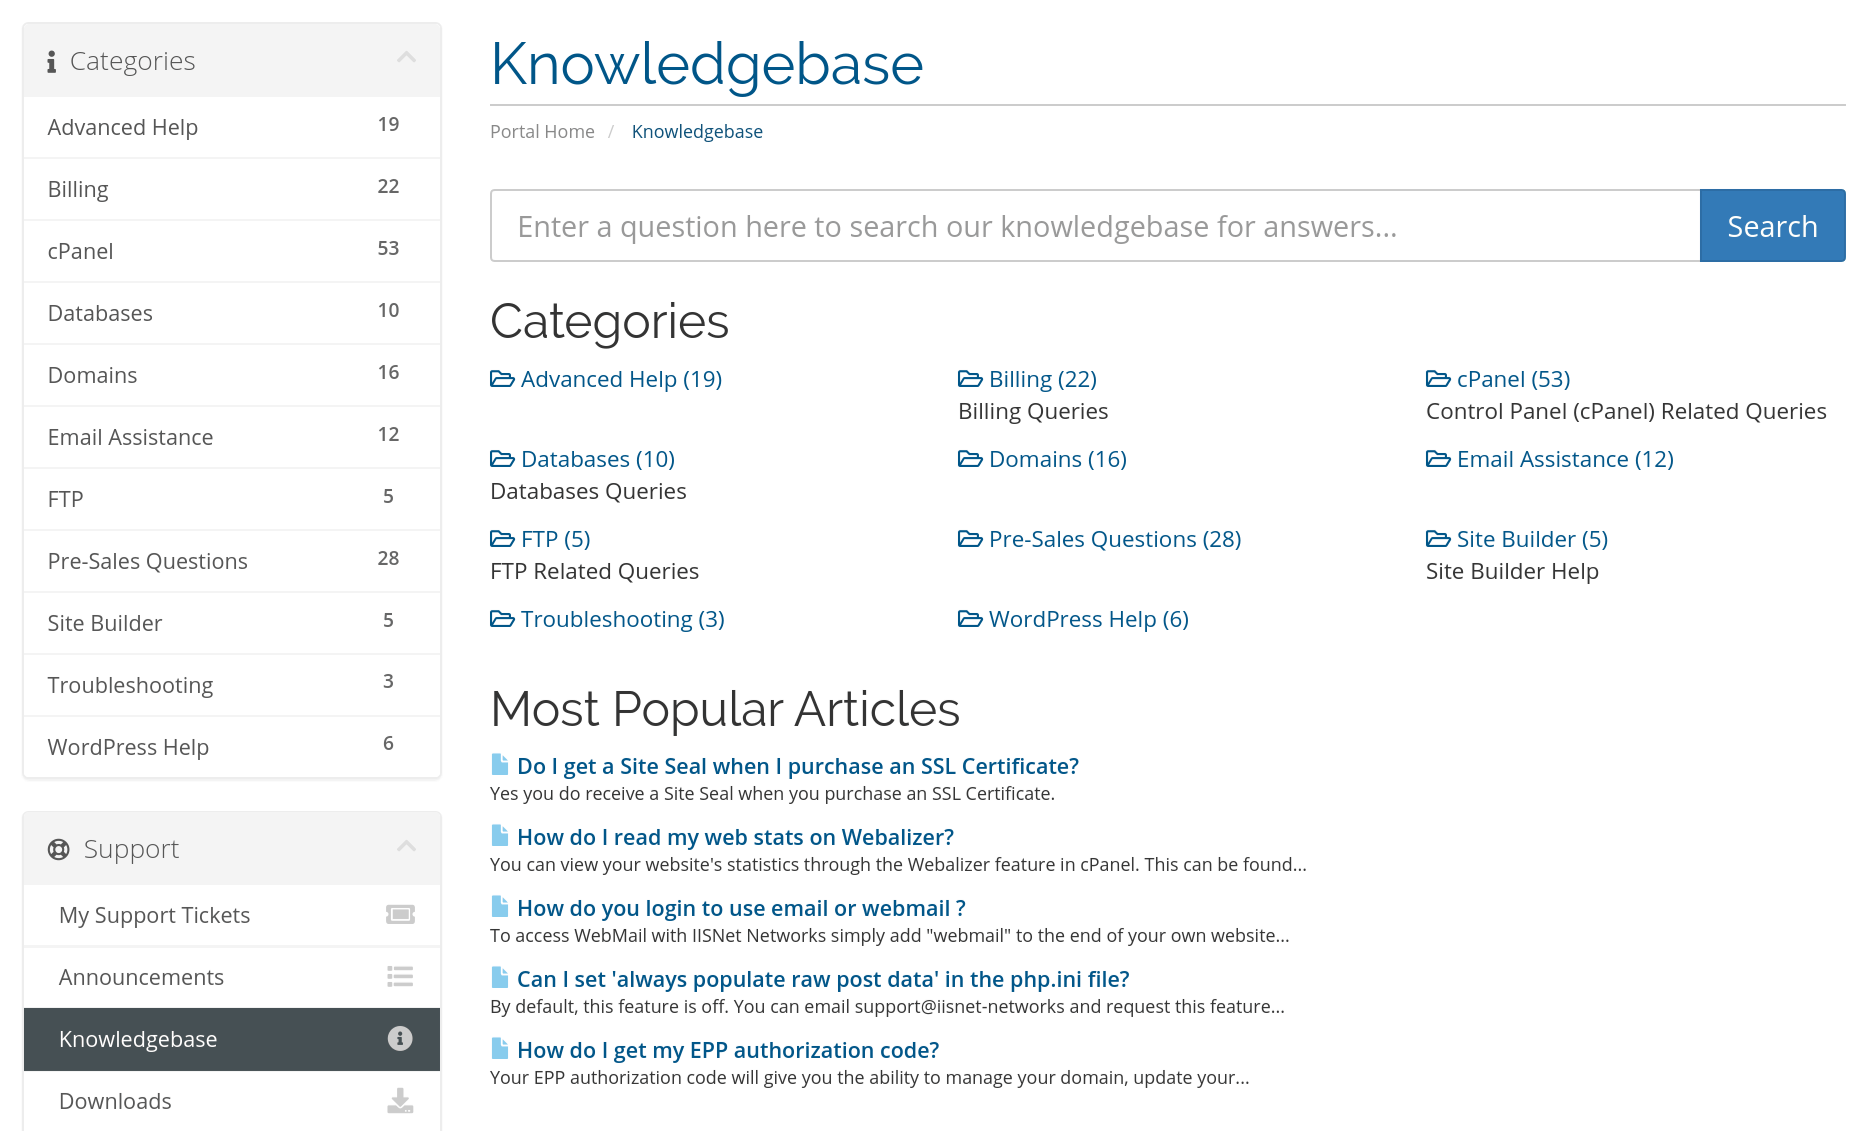
Task: Click the info icon in Categories header
Action: 51,62
